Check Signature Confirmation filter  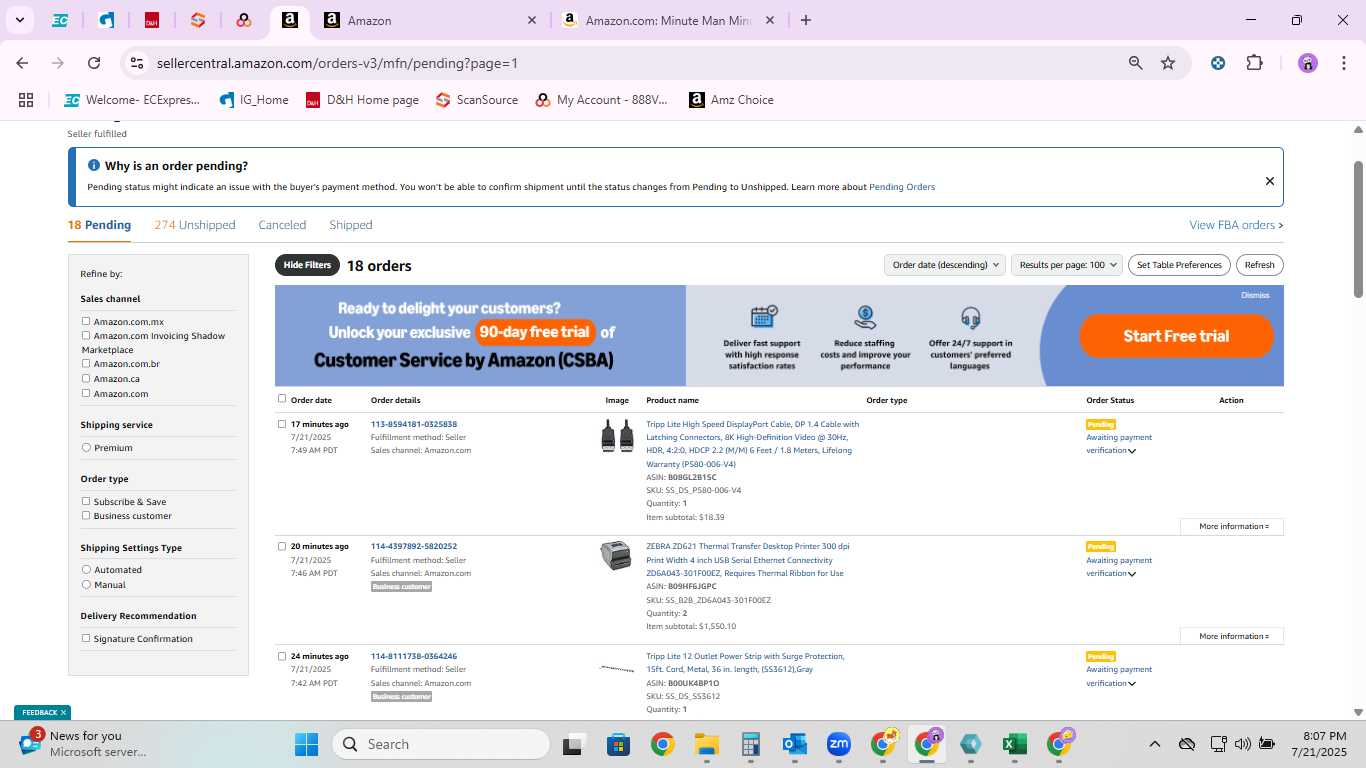pyautogui.click(x=86, y=638)
